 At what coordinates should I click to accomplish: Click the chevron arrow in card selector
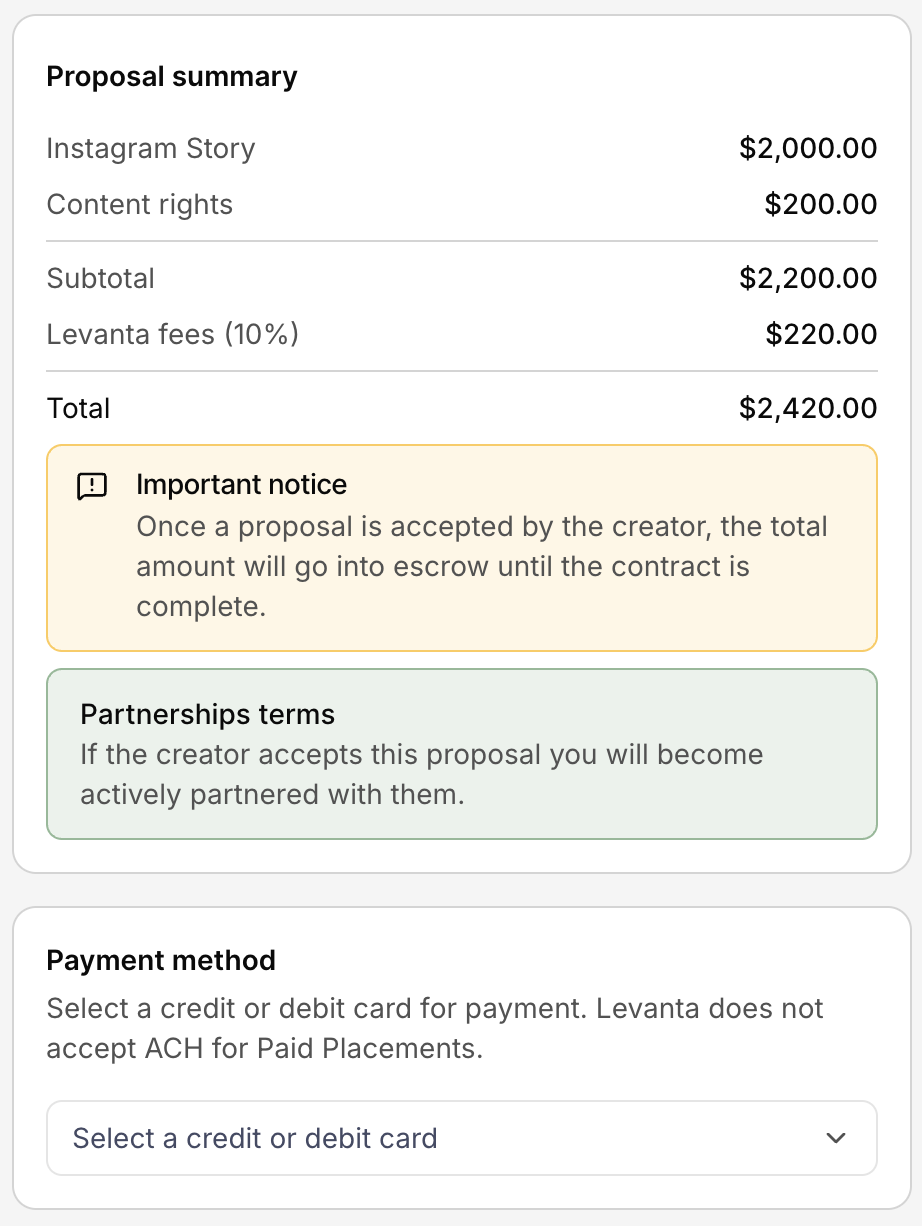tap(836, 1138)
